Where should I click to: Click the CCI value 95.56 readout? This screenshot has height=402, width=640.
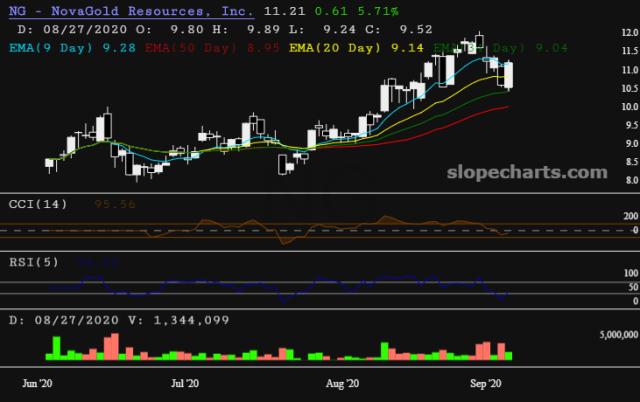click(x=114, y=204)
